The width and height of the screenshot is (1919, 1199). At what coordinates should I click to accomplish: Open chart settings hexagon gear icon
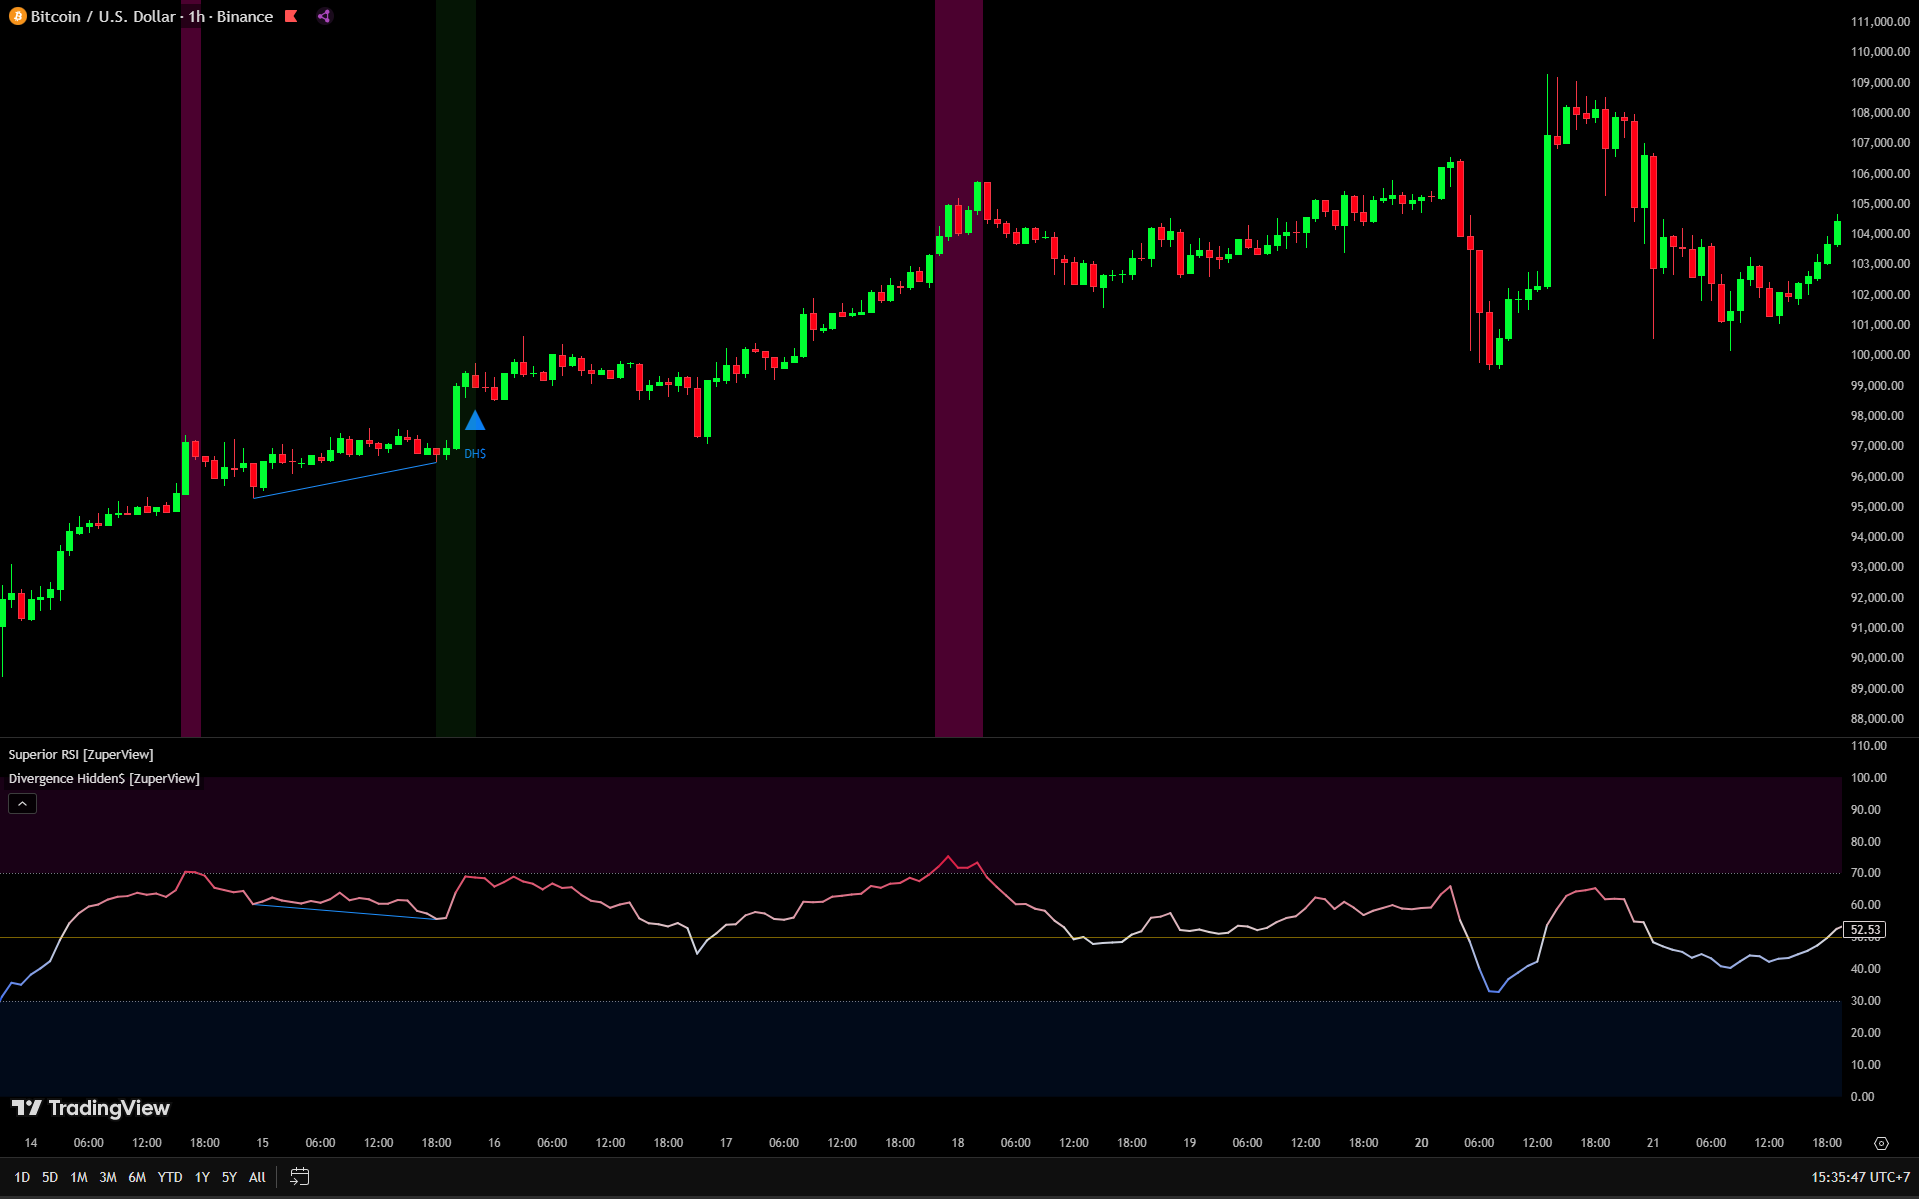pyautogui.click(x=1881, y=1143)
